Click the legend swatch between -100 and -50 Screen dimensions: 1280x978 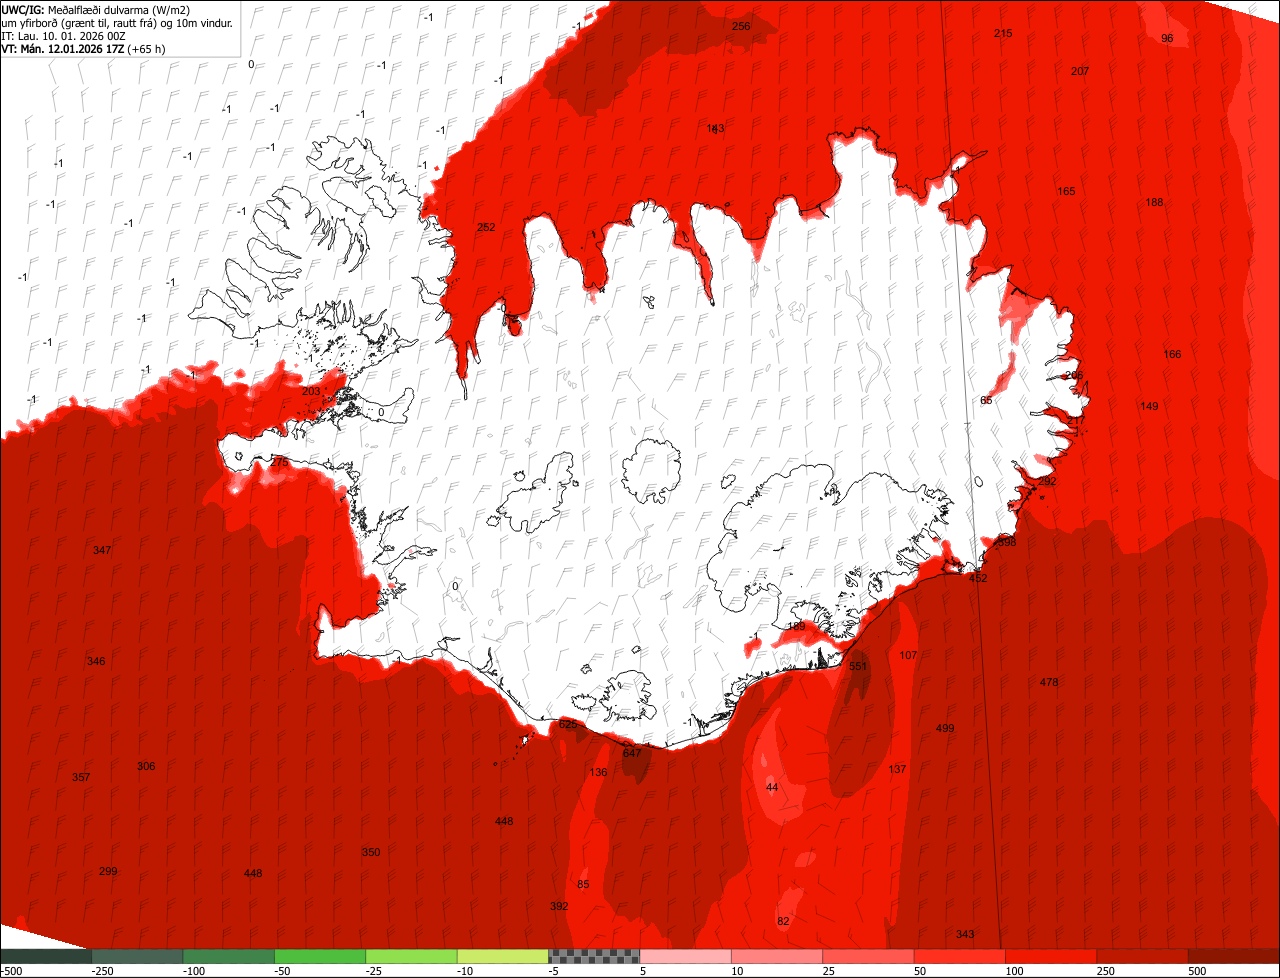click(228, 956)
